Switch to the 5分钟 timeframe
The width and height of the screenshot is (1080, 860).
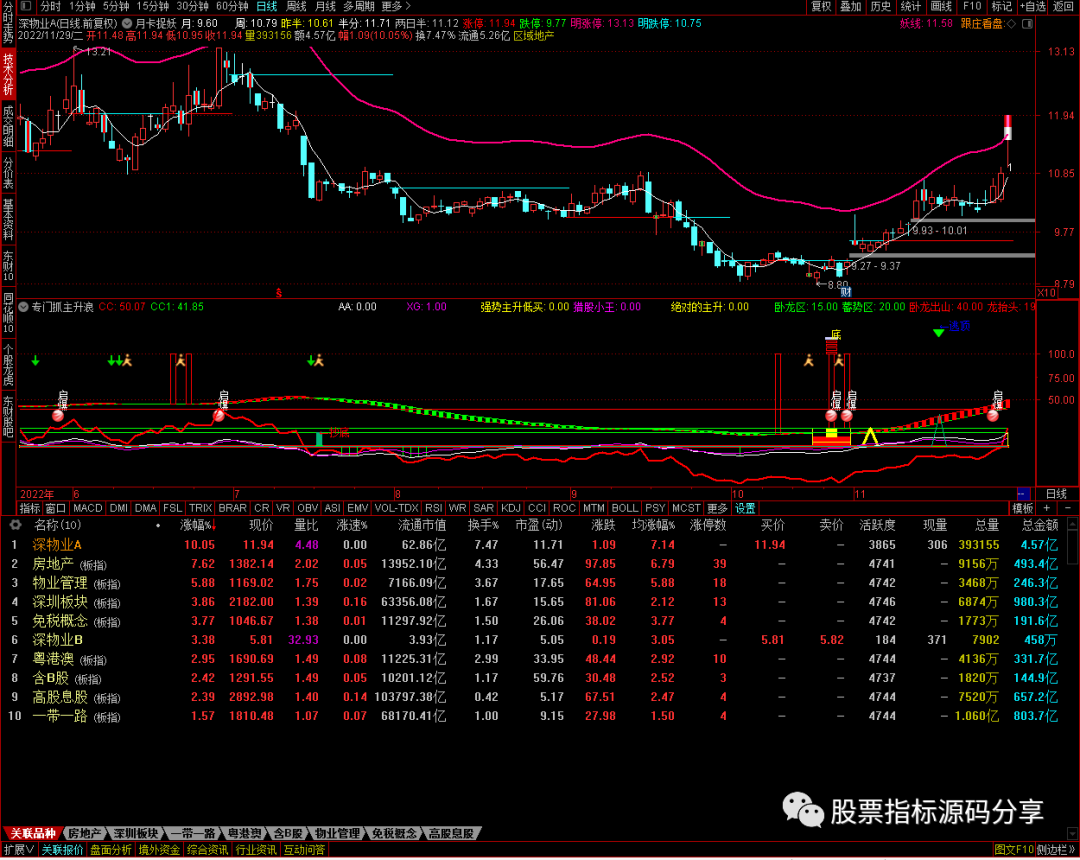[x=116, y=6]
